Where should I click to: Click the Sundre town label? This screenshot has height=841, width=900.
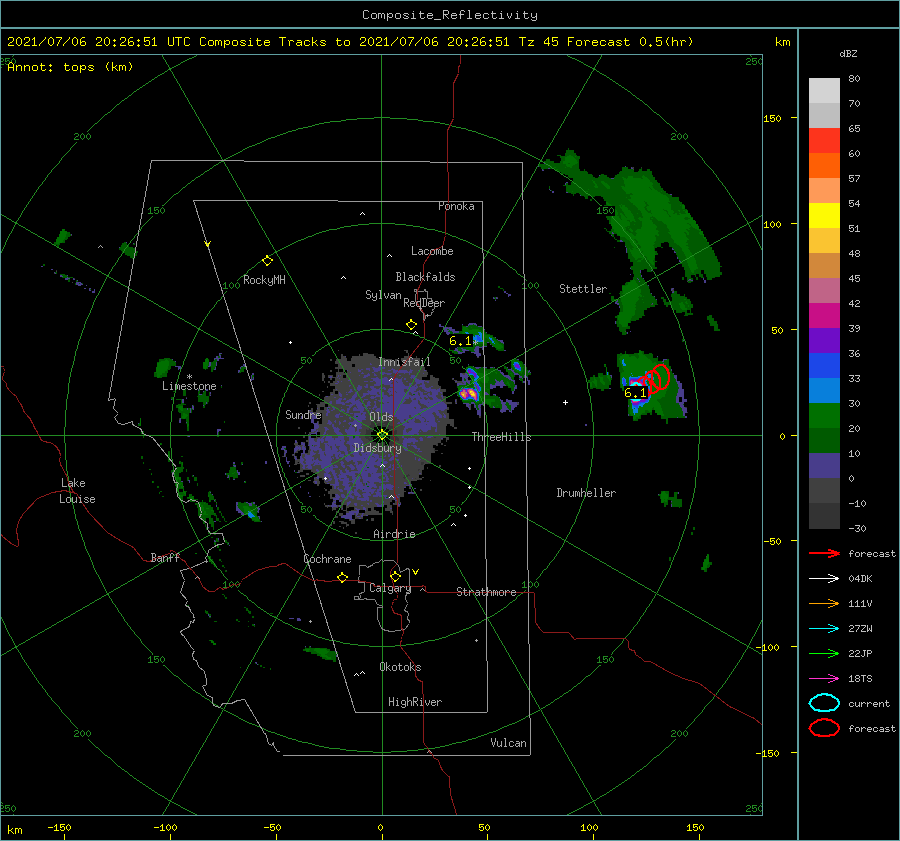pos(303,414)
